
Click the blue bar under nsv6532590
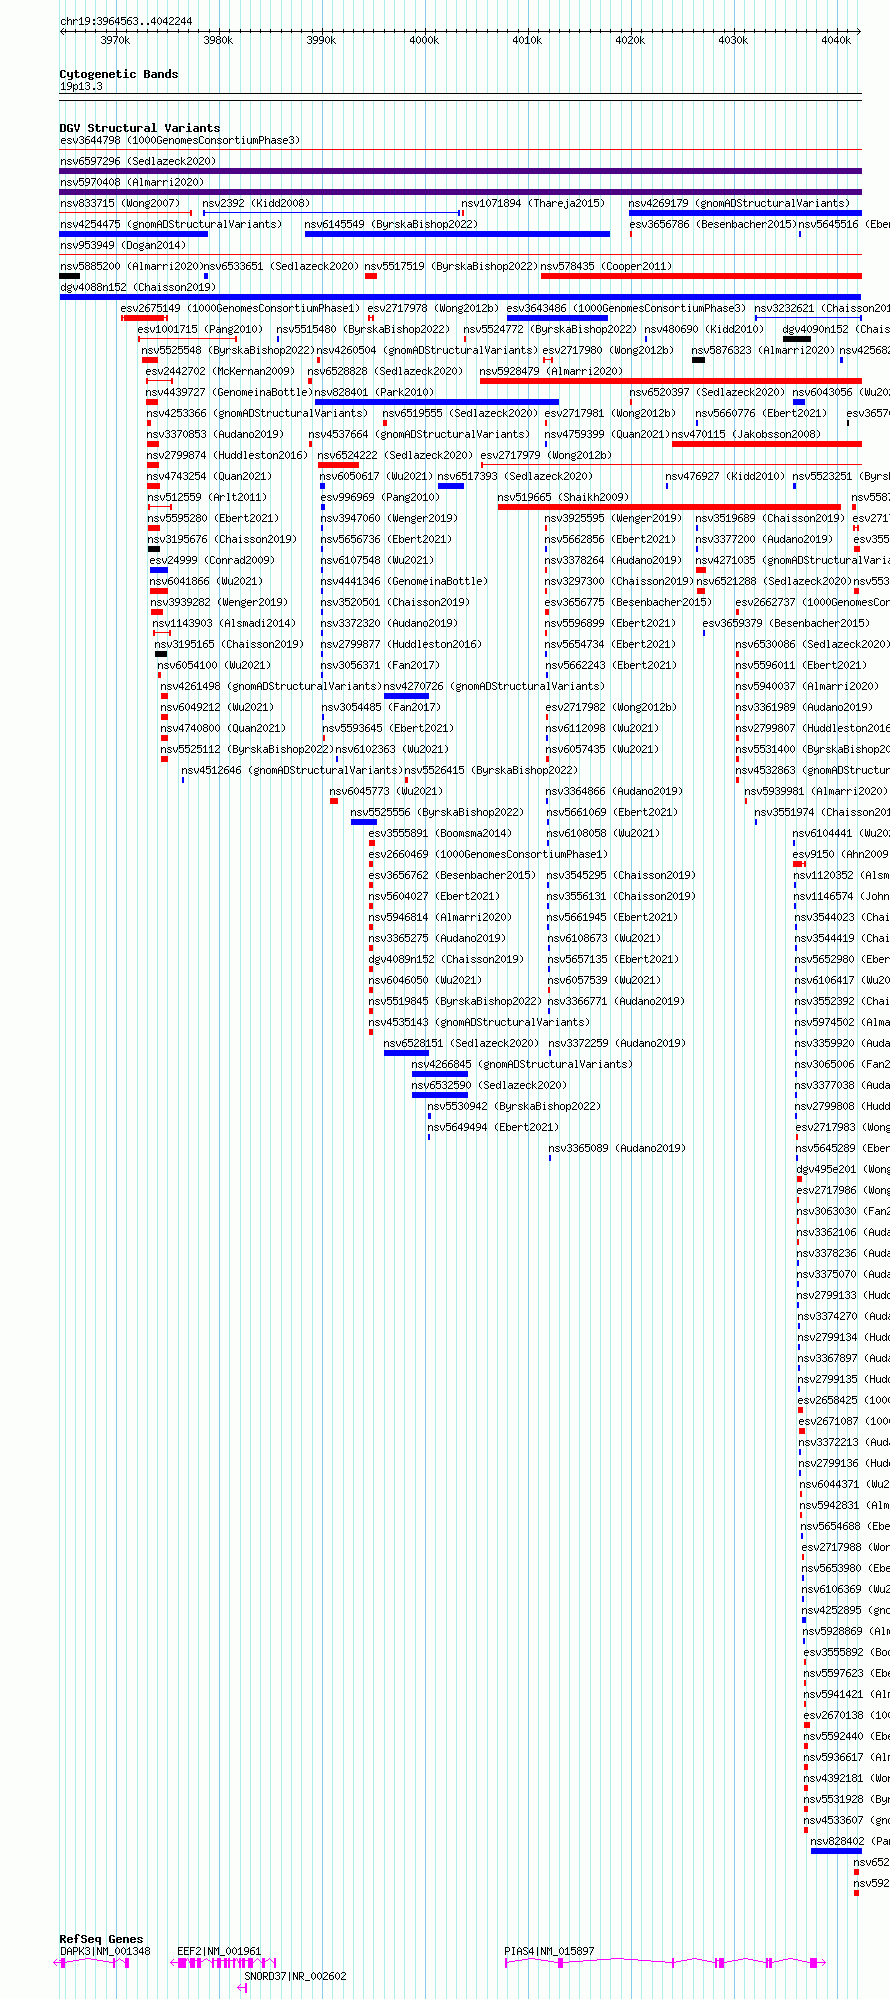point(440,1095)
